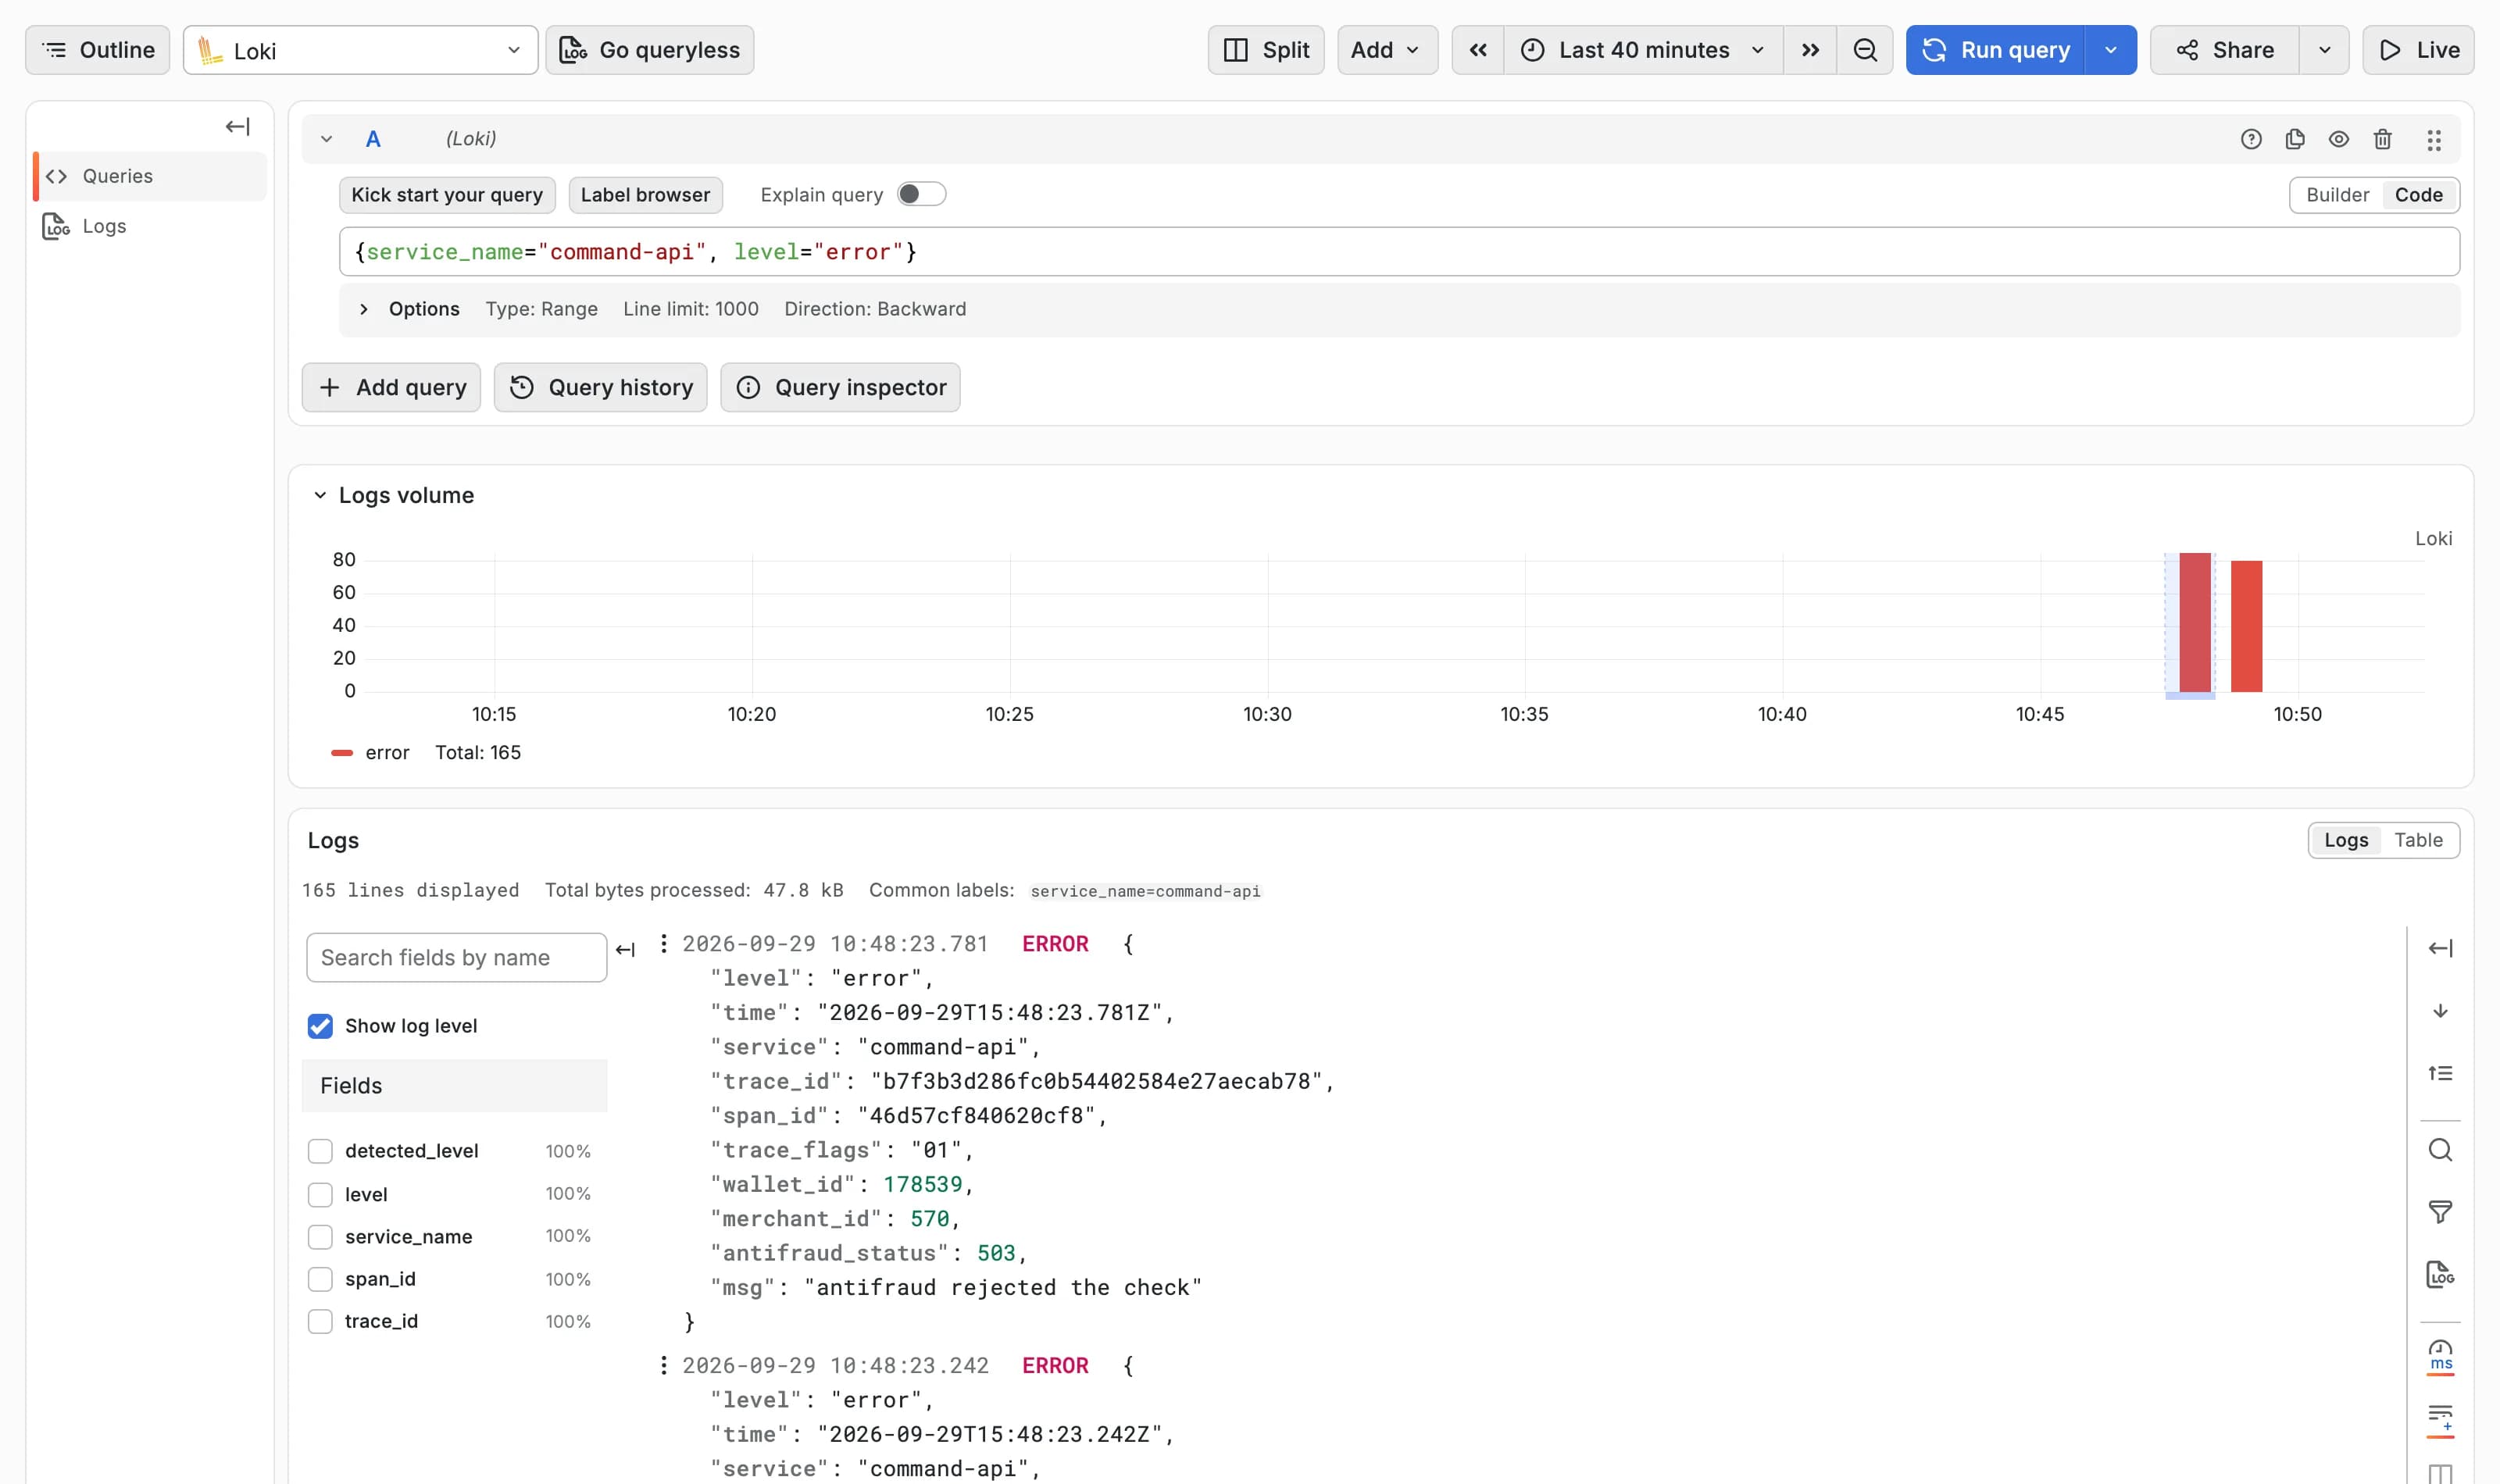2500x1484 pixels.
Task: Toggle millisecond timestamps icon
Action: click(x=2440, y=1356)
